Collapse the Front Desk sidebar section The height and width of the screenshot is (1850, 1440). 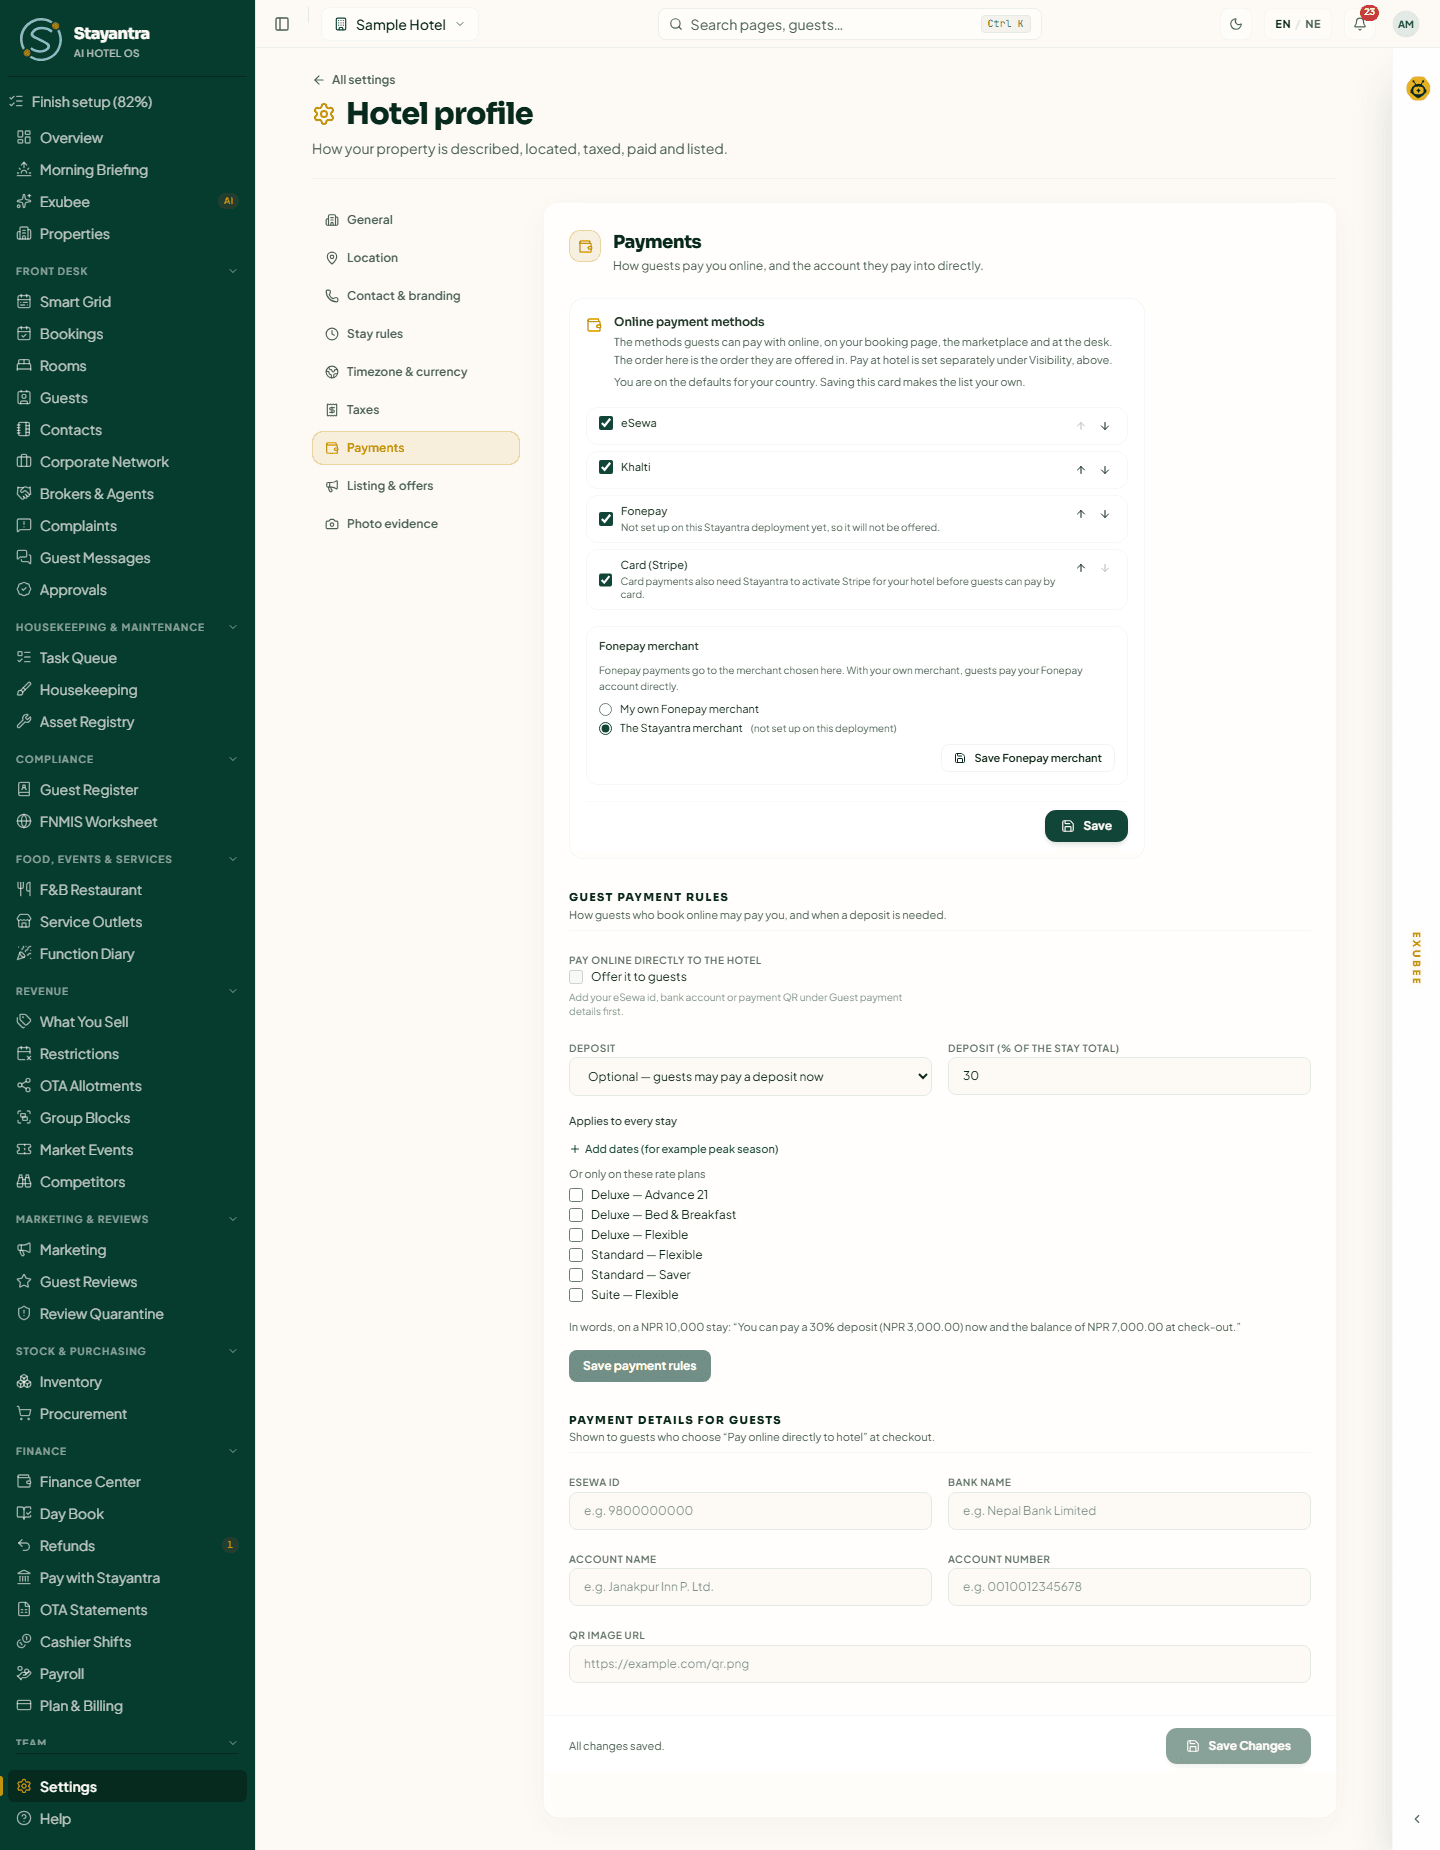click(233, 271)
